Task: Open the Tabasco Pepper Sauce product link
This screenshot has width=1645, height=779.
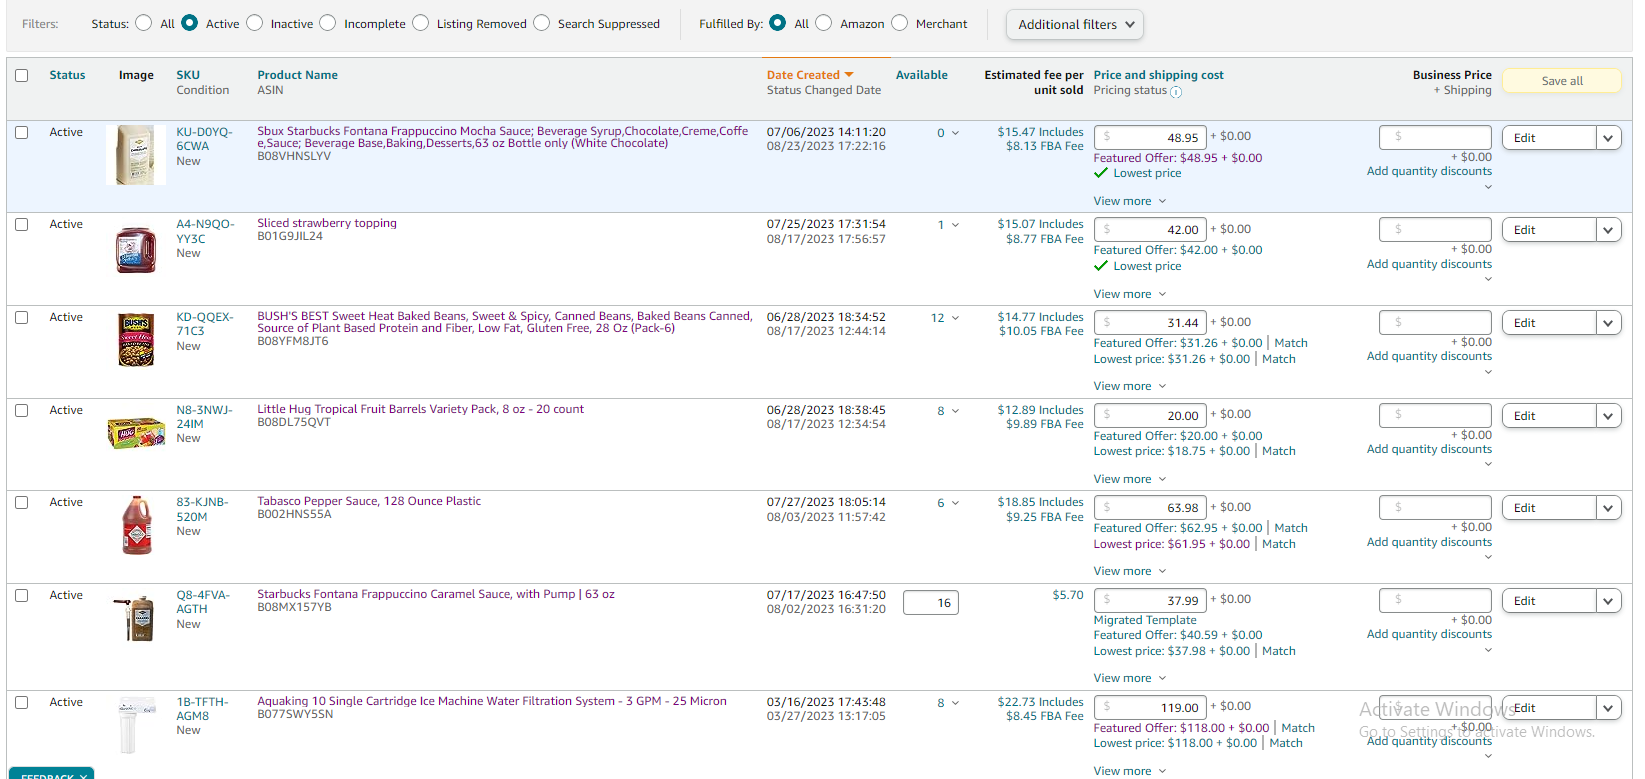Action: pyautogui.click(x=369, y=501)
